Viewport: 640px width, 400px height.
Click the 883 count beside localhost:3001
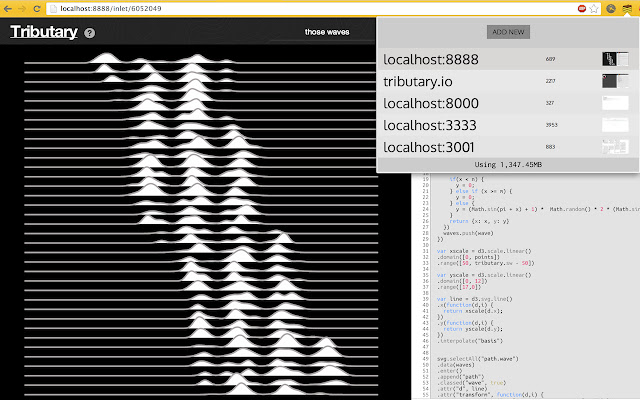pos(550,147)
